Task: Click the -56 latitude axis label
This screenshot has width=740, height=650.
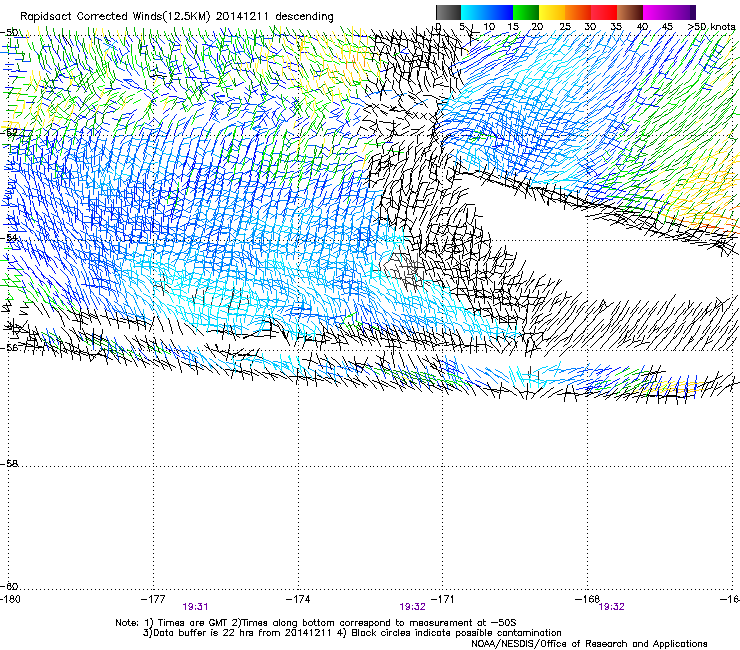Action: (x=9, y=347)
